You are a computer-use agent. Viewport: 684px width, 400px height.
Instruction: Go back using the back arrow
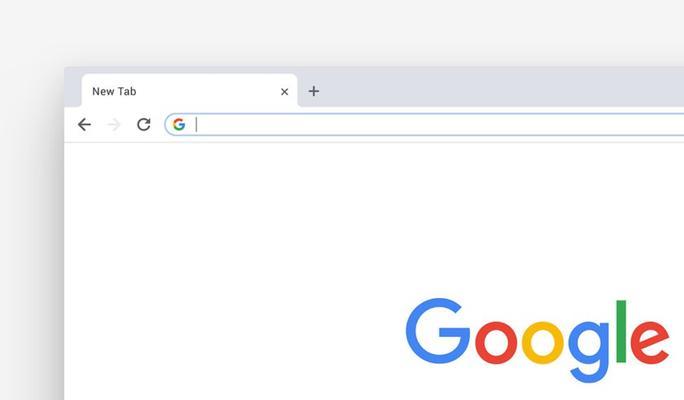[x=84, y=125]
